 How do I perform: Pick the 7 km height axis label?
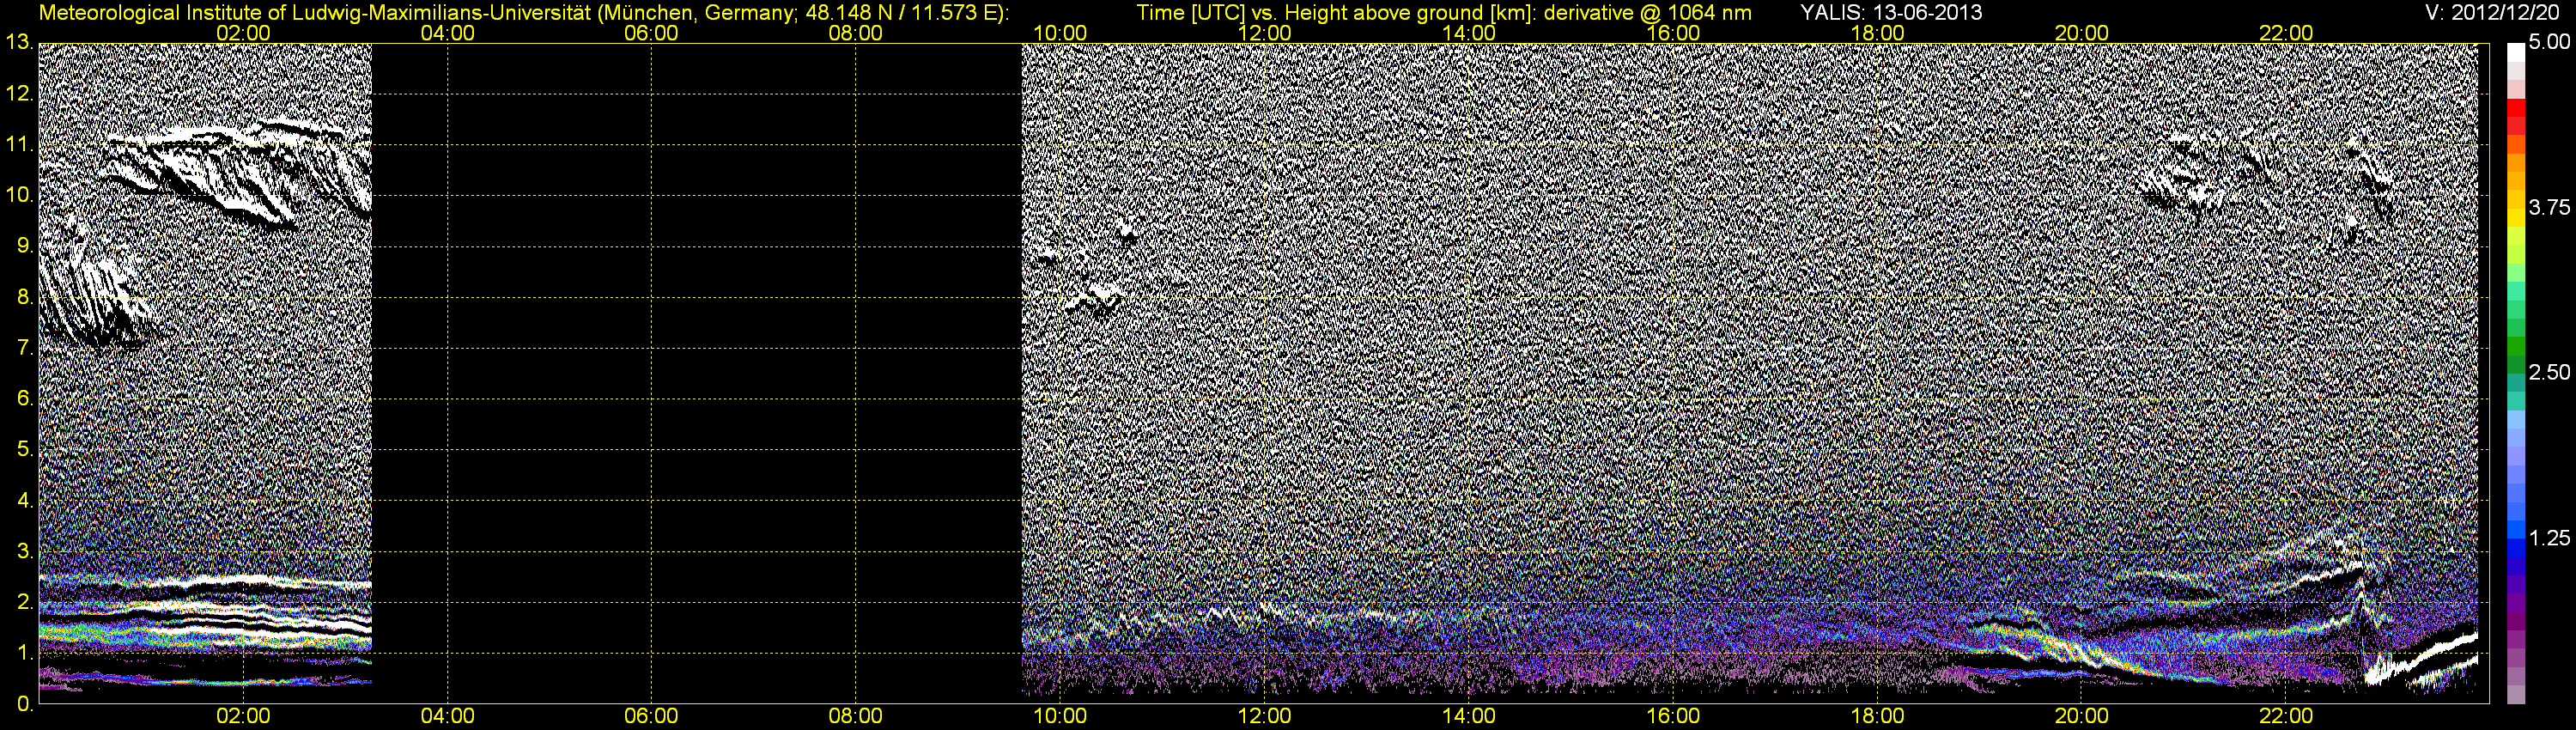point(24,347)
